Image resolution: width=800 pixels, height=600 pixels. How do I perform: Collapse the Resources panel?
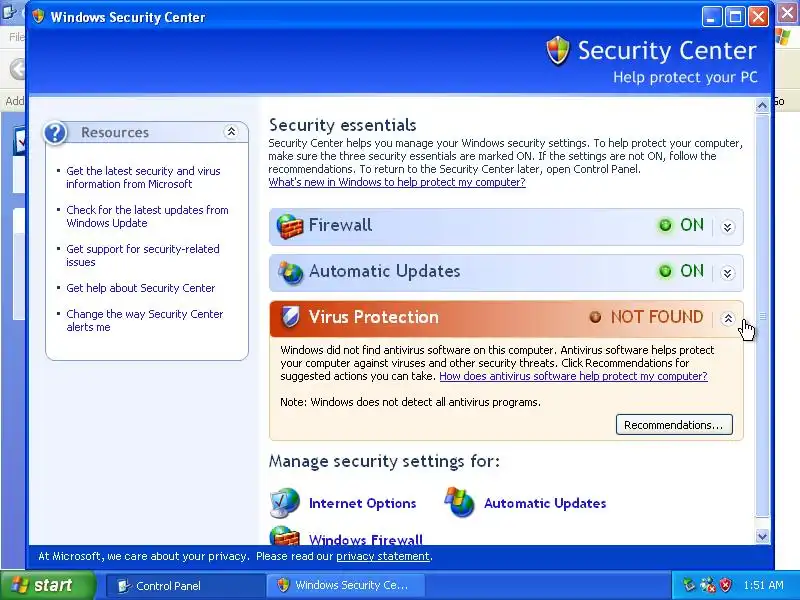pyautogui.click(x=231, y=132)
